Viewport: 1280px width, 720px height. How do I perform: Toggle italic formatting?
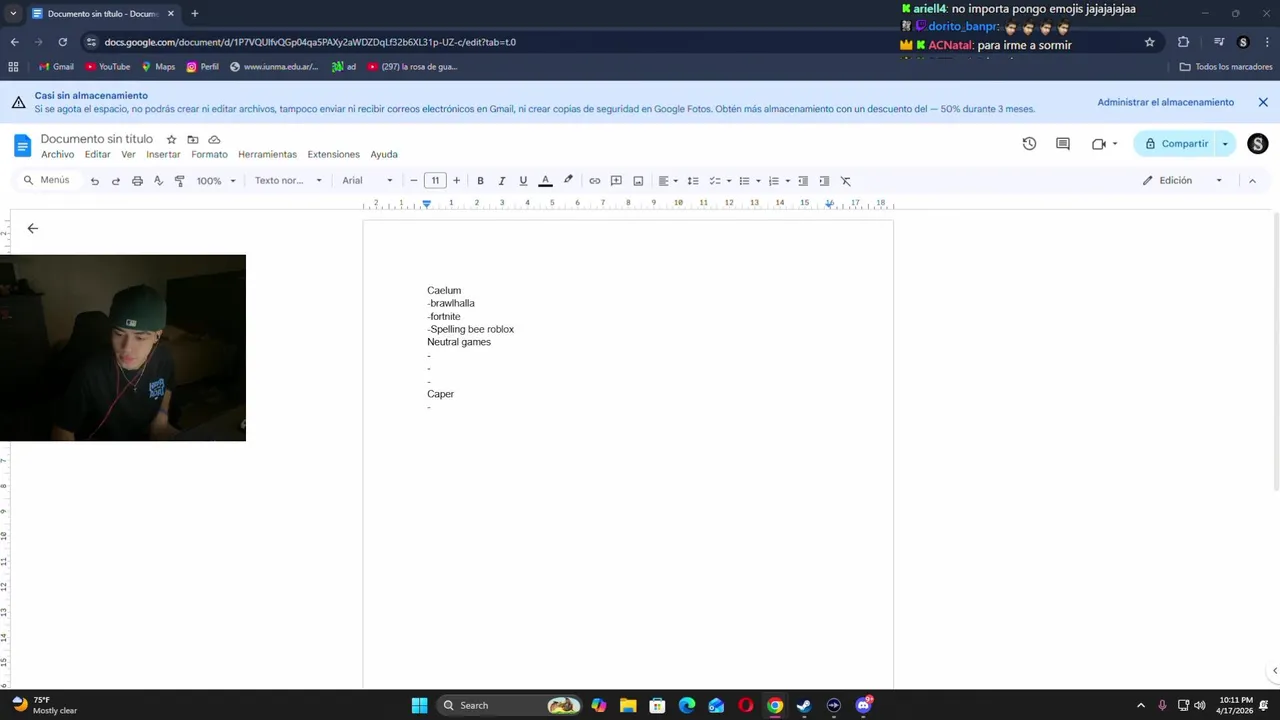[x=502, y=181]
